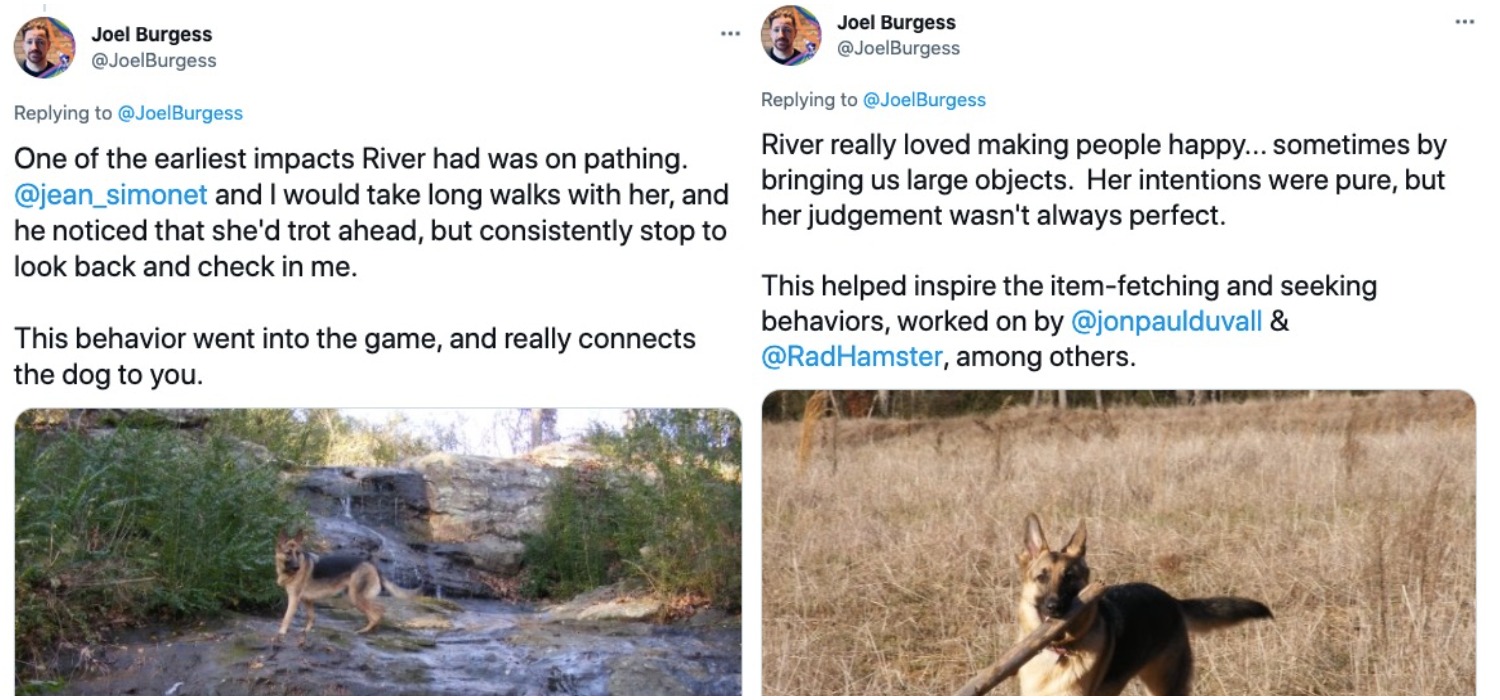This screenshot has height=700, width=1500.
Task: Open the waterfall photo of River
Action: click(x=375, y=550)
